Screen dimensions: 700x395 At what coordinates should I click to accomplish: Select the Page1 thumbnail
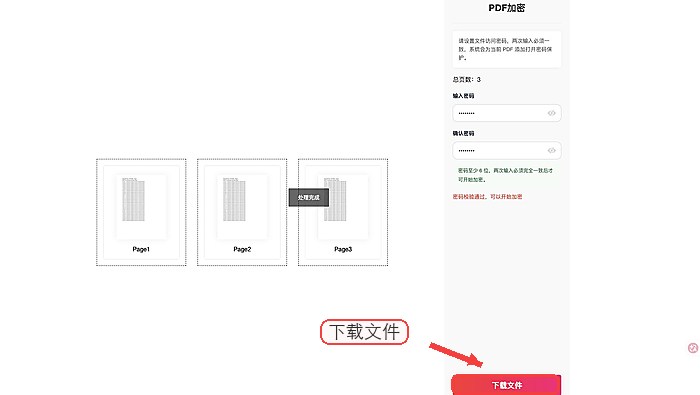pos(141,212)
